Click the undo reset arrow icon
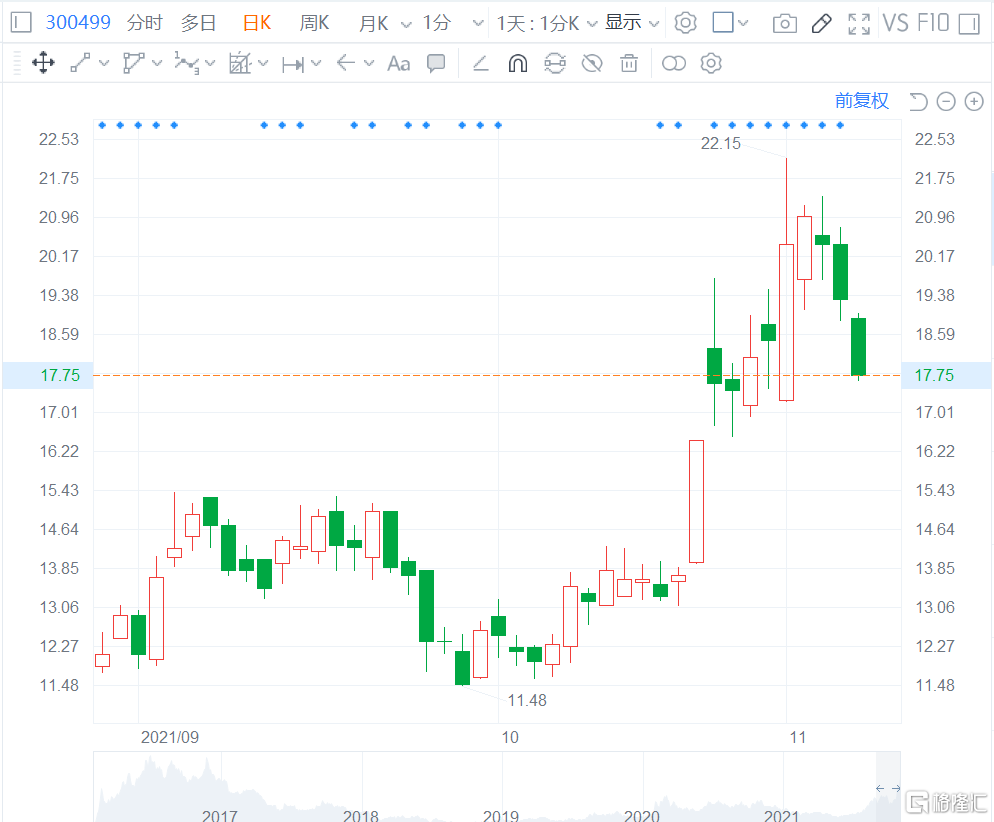994x822 pixels. click(919, 101)
